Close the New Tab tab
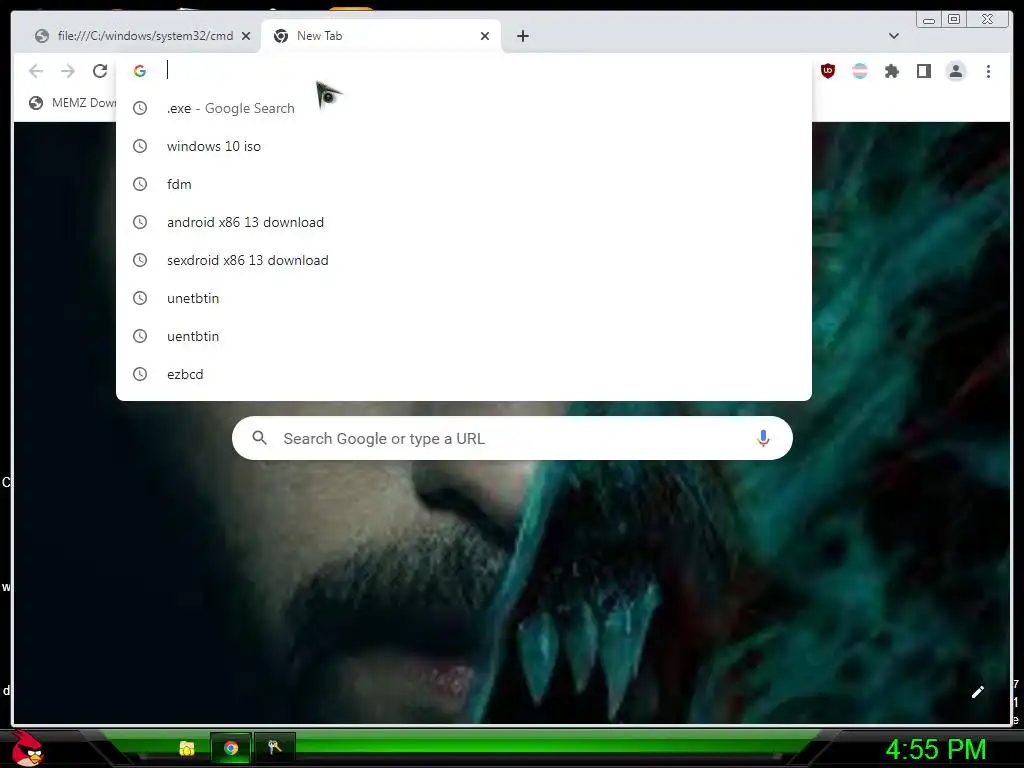The image size is (1024, 768). [485, 36]
